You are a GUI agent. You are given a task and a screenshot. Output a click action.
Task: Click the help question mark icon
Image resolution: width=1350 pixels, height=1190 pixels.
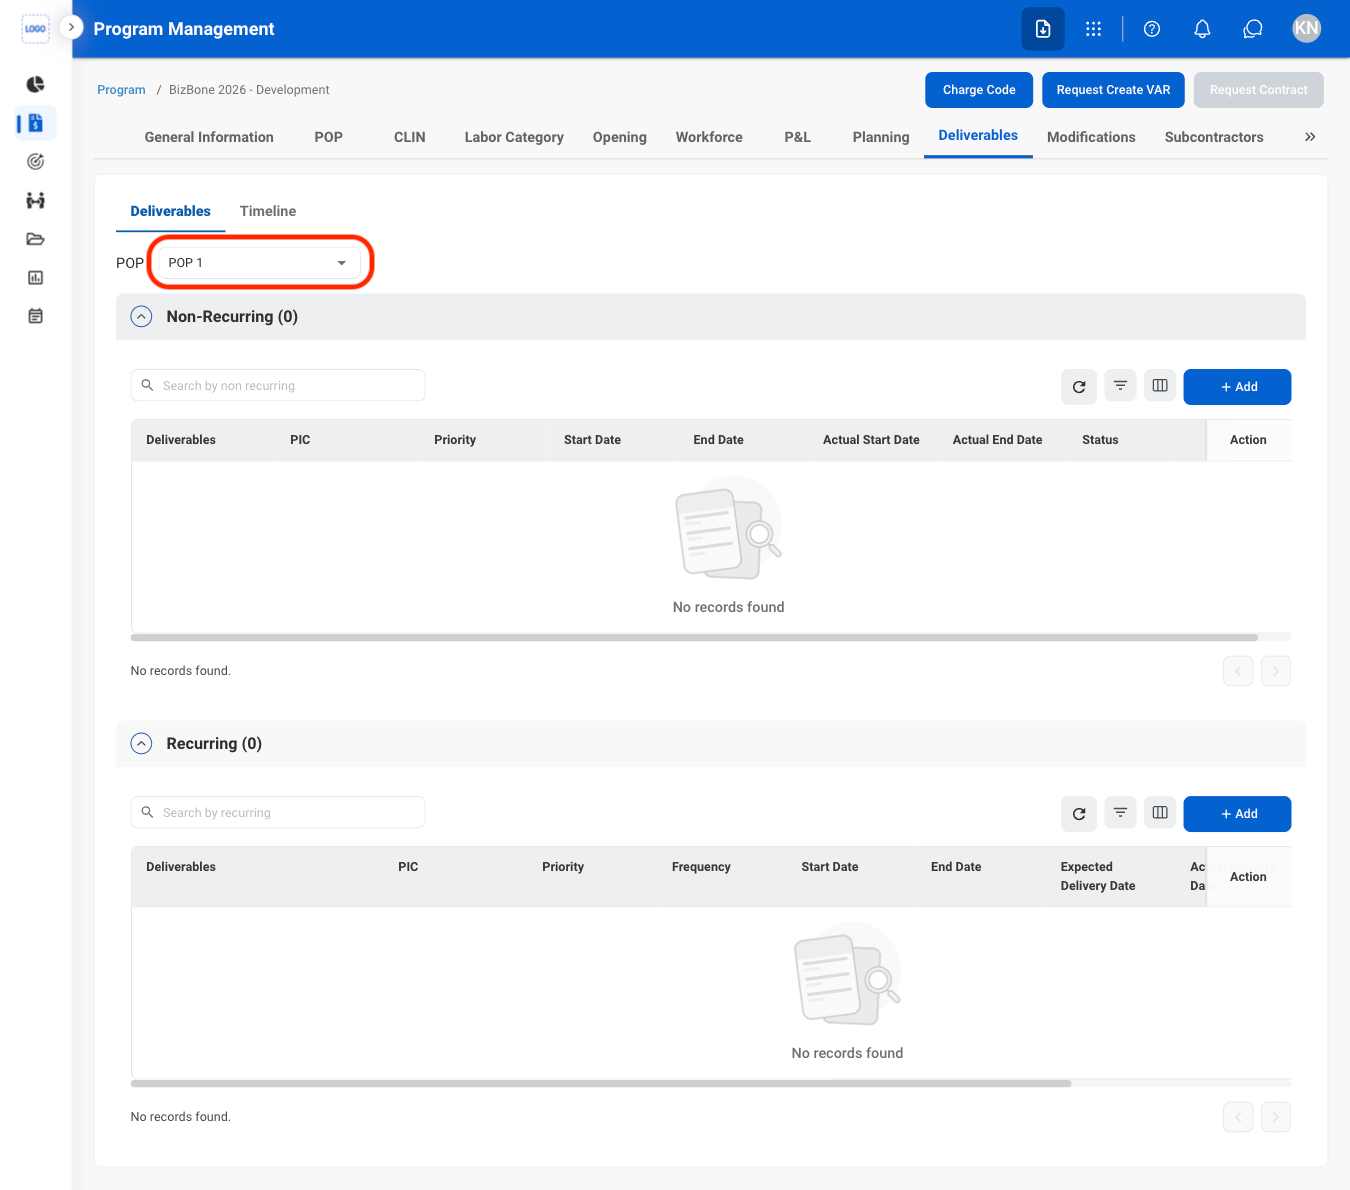1152,29
